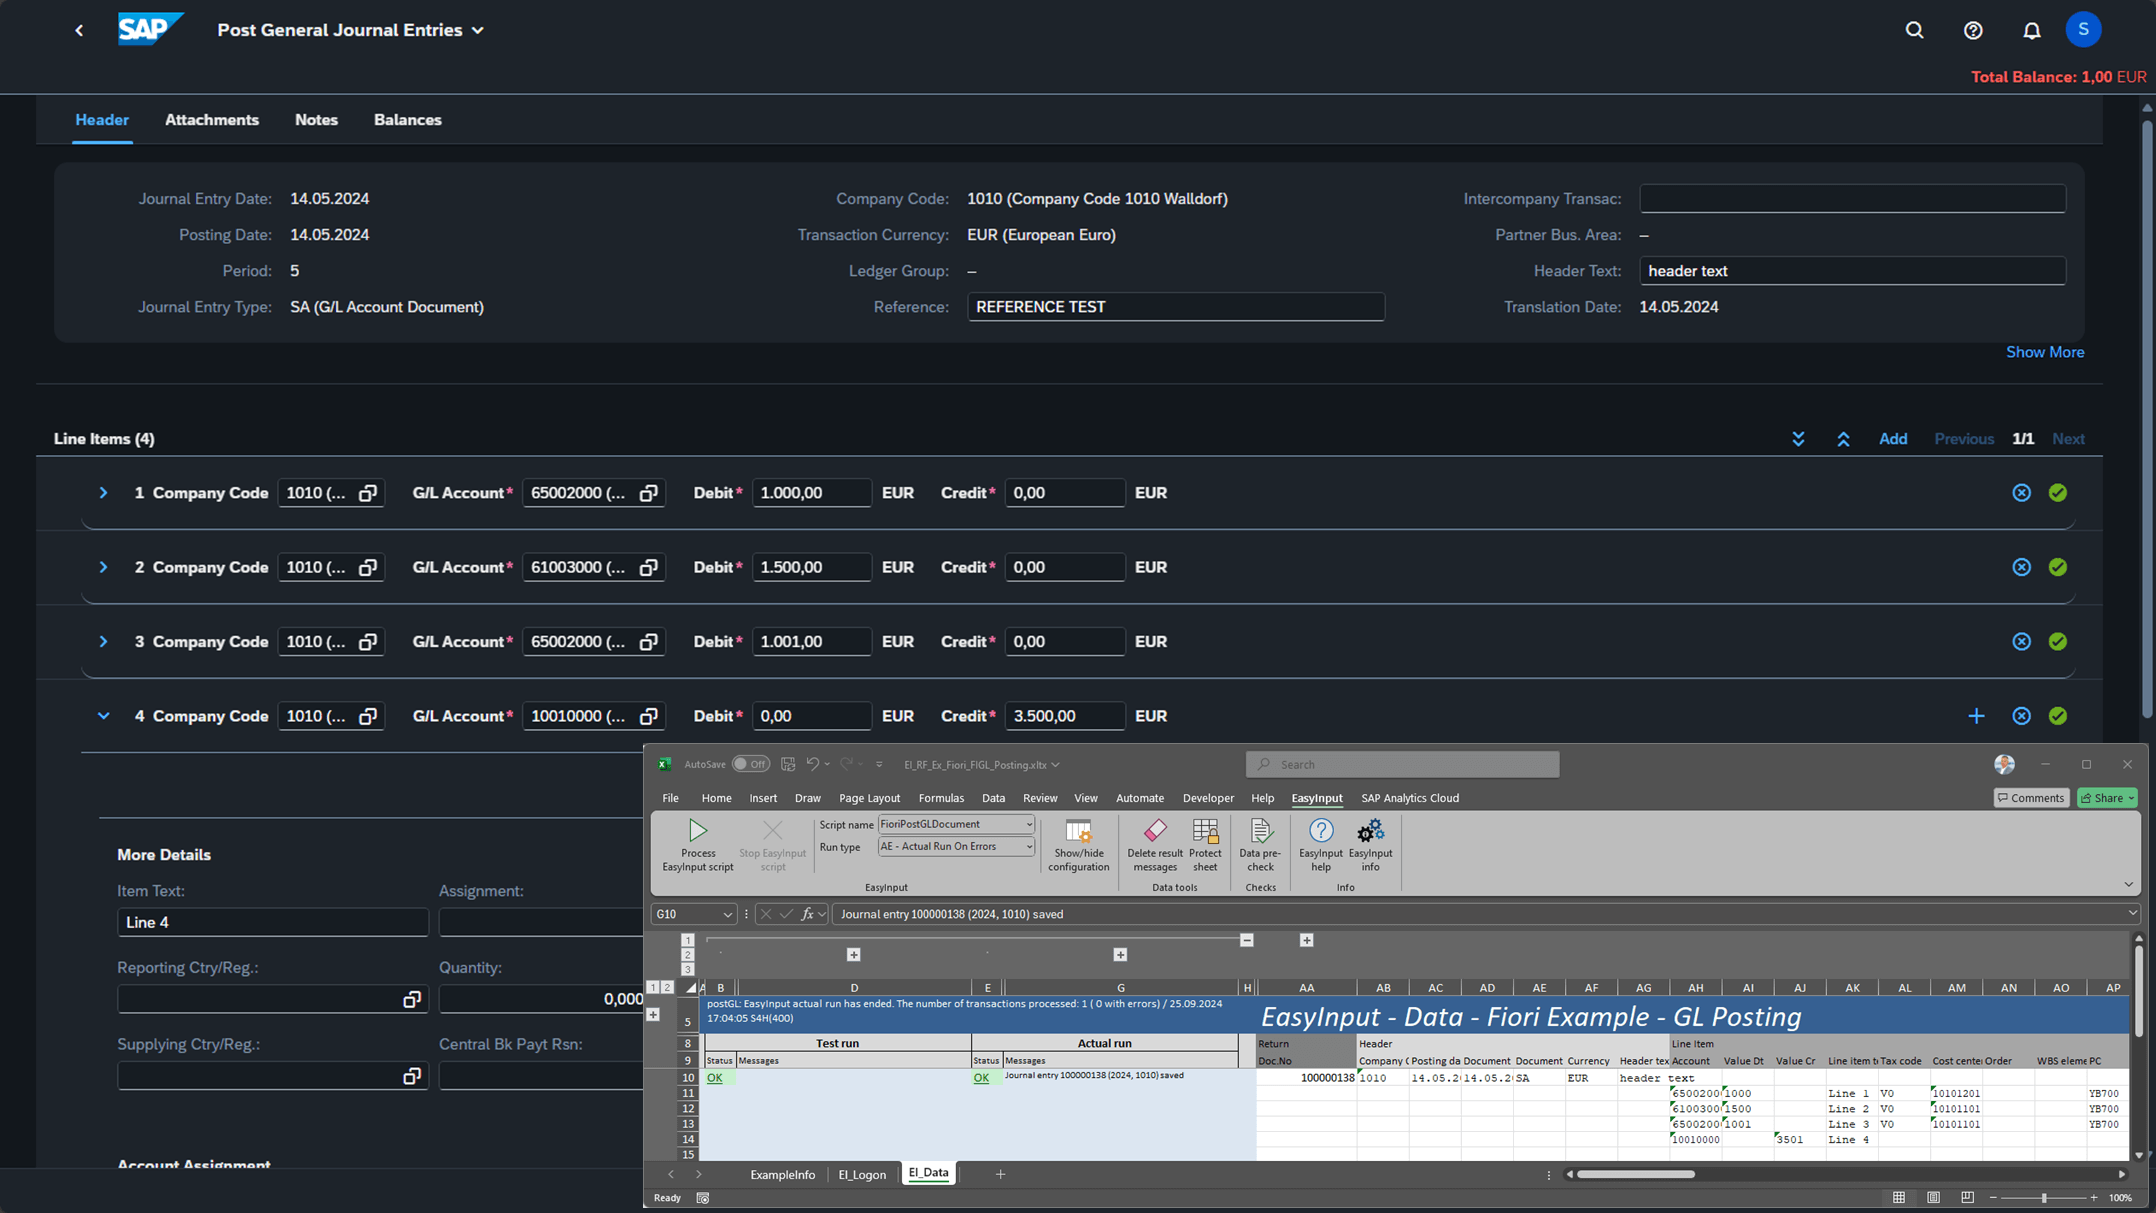Click the Reference input field

point(1175,307)
